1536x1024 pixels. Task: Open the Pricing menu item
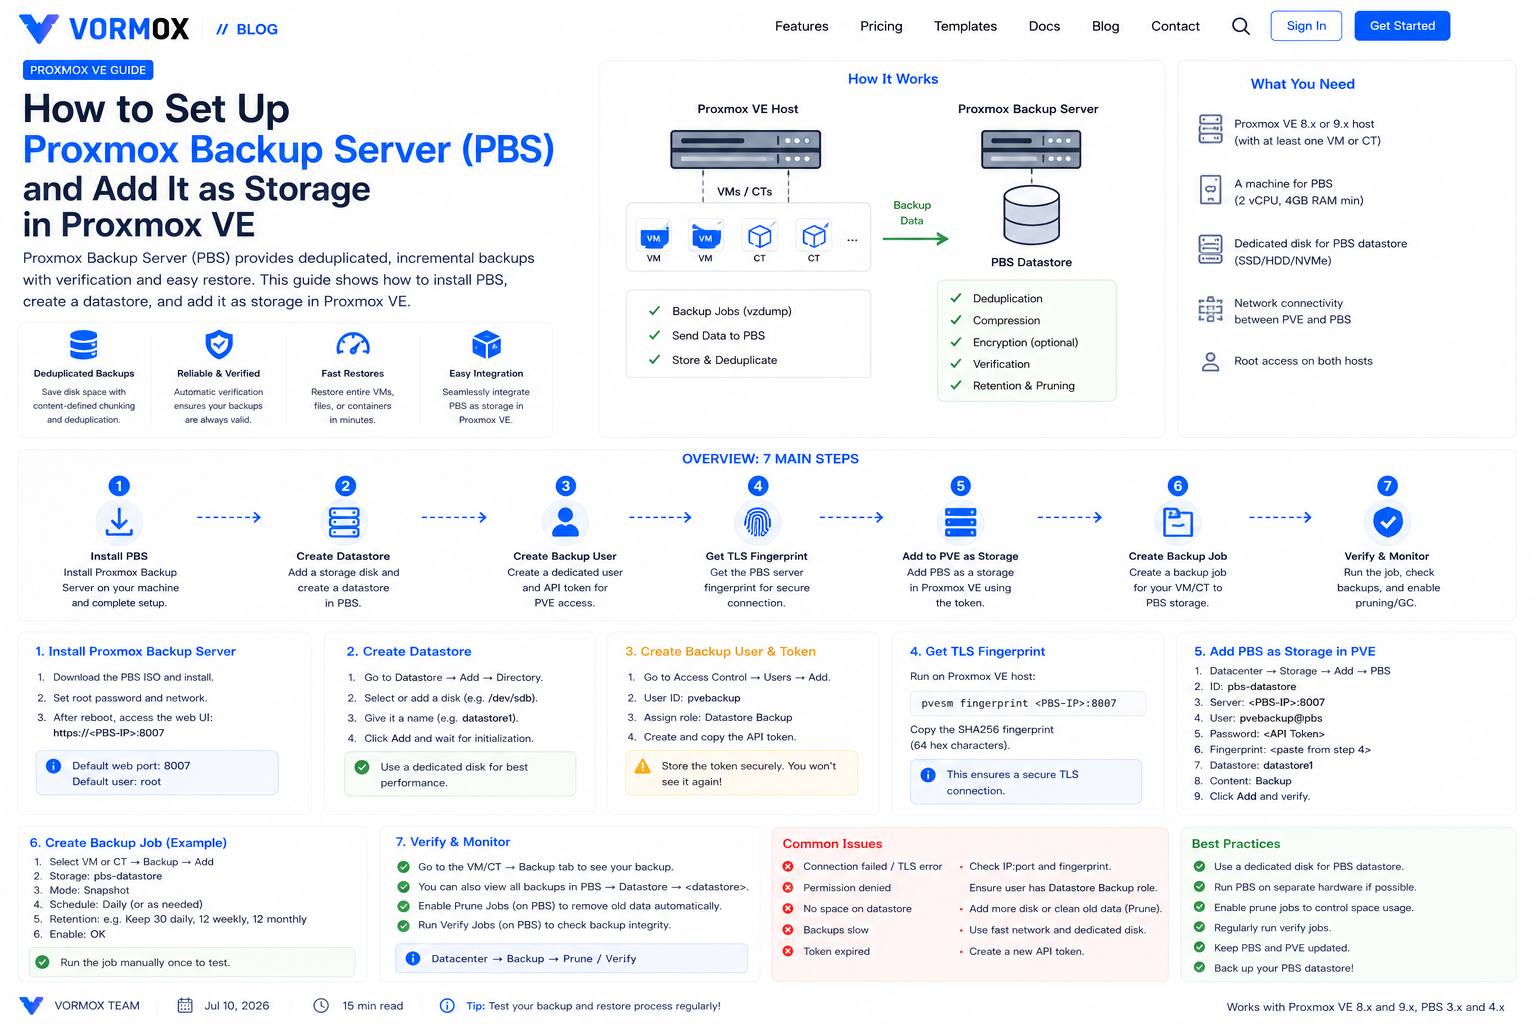coord(881,26)
